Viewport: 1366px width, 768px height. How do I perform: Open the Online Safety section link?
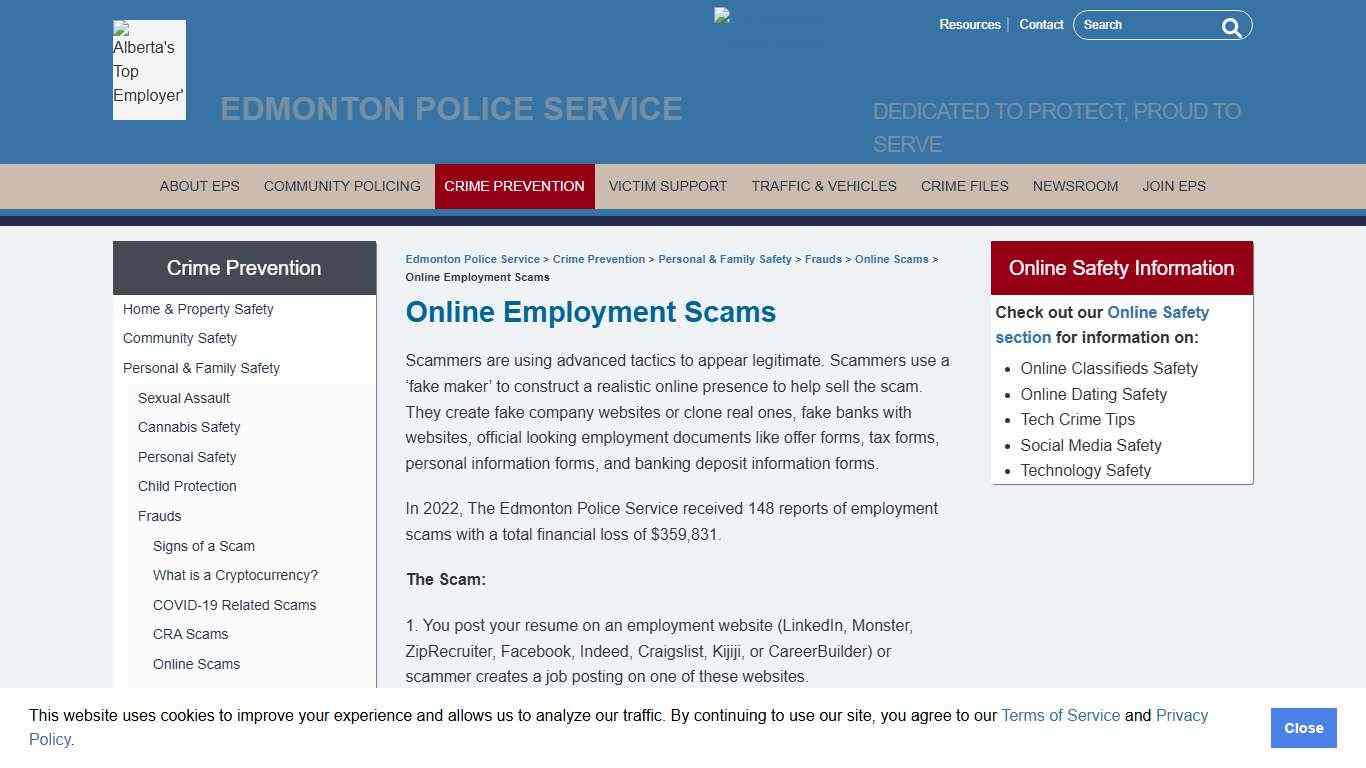[x=1157, y=312]
